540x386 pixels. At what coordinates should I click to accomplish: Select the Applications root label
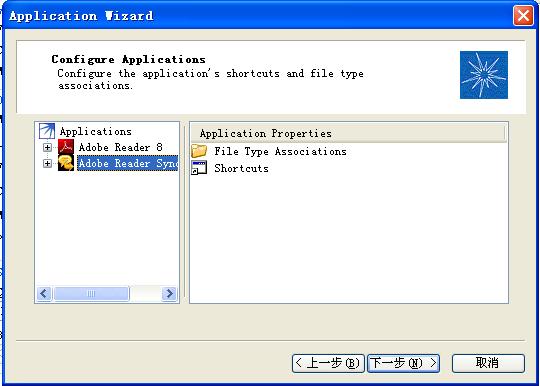95,132
